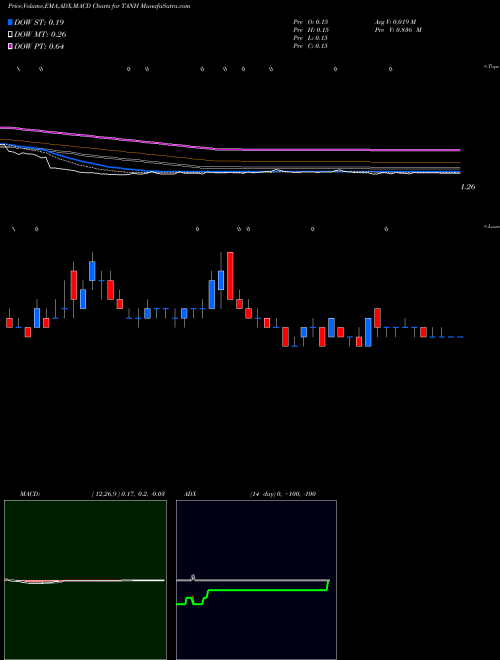The image size is (500, 660).
Task: Click the ADX panel title
Action: point(190,494)
